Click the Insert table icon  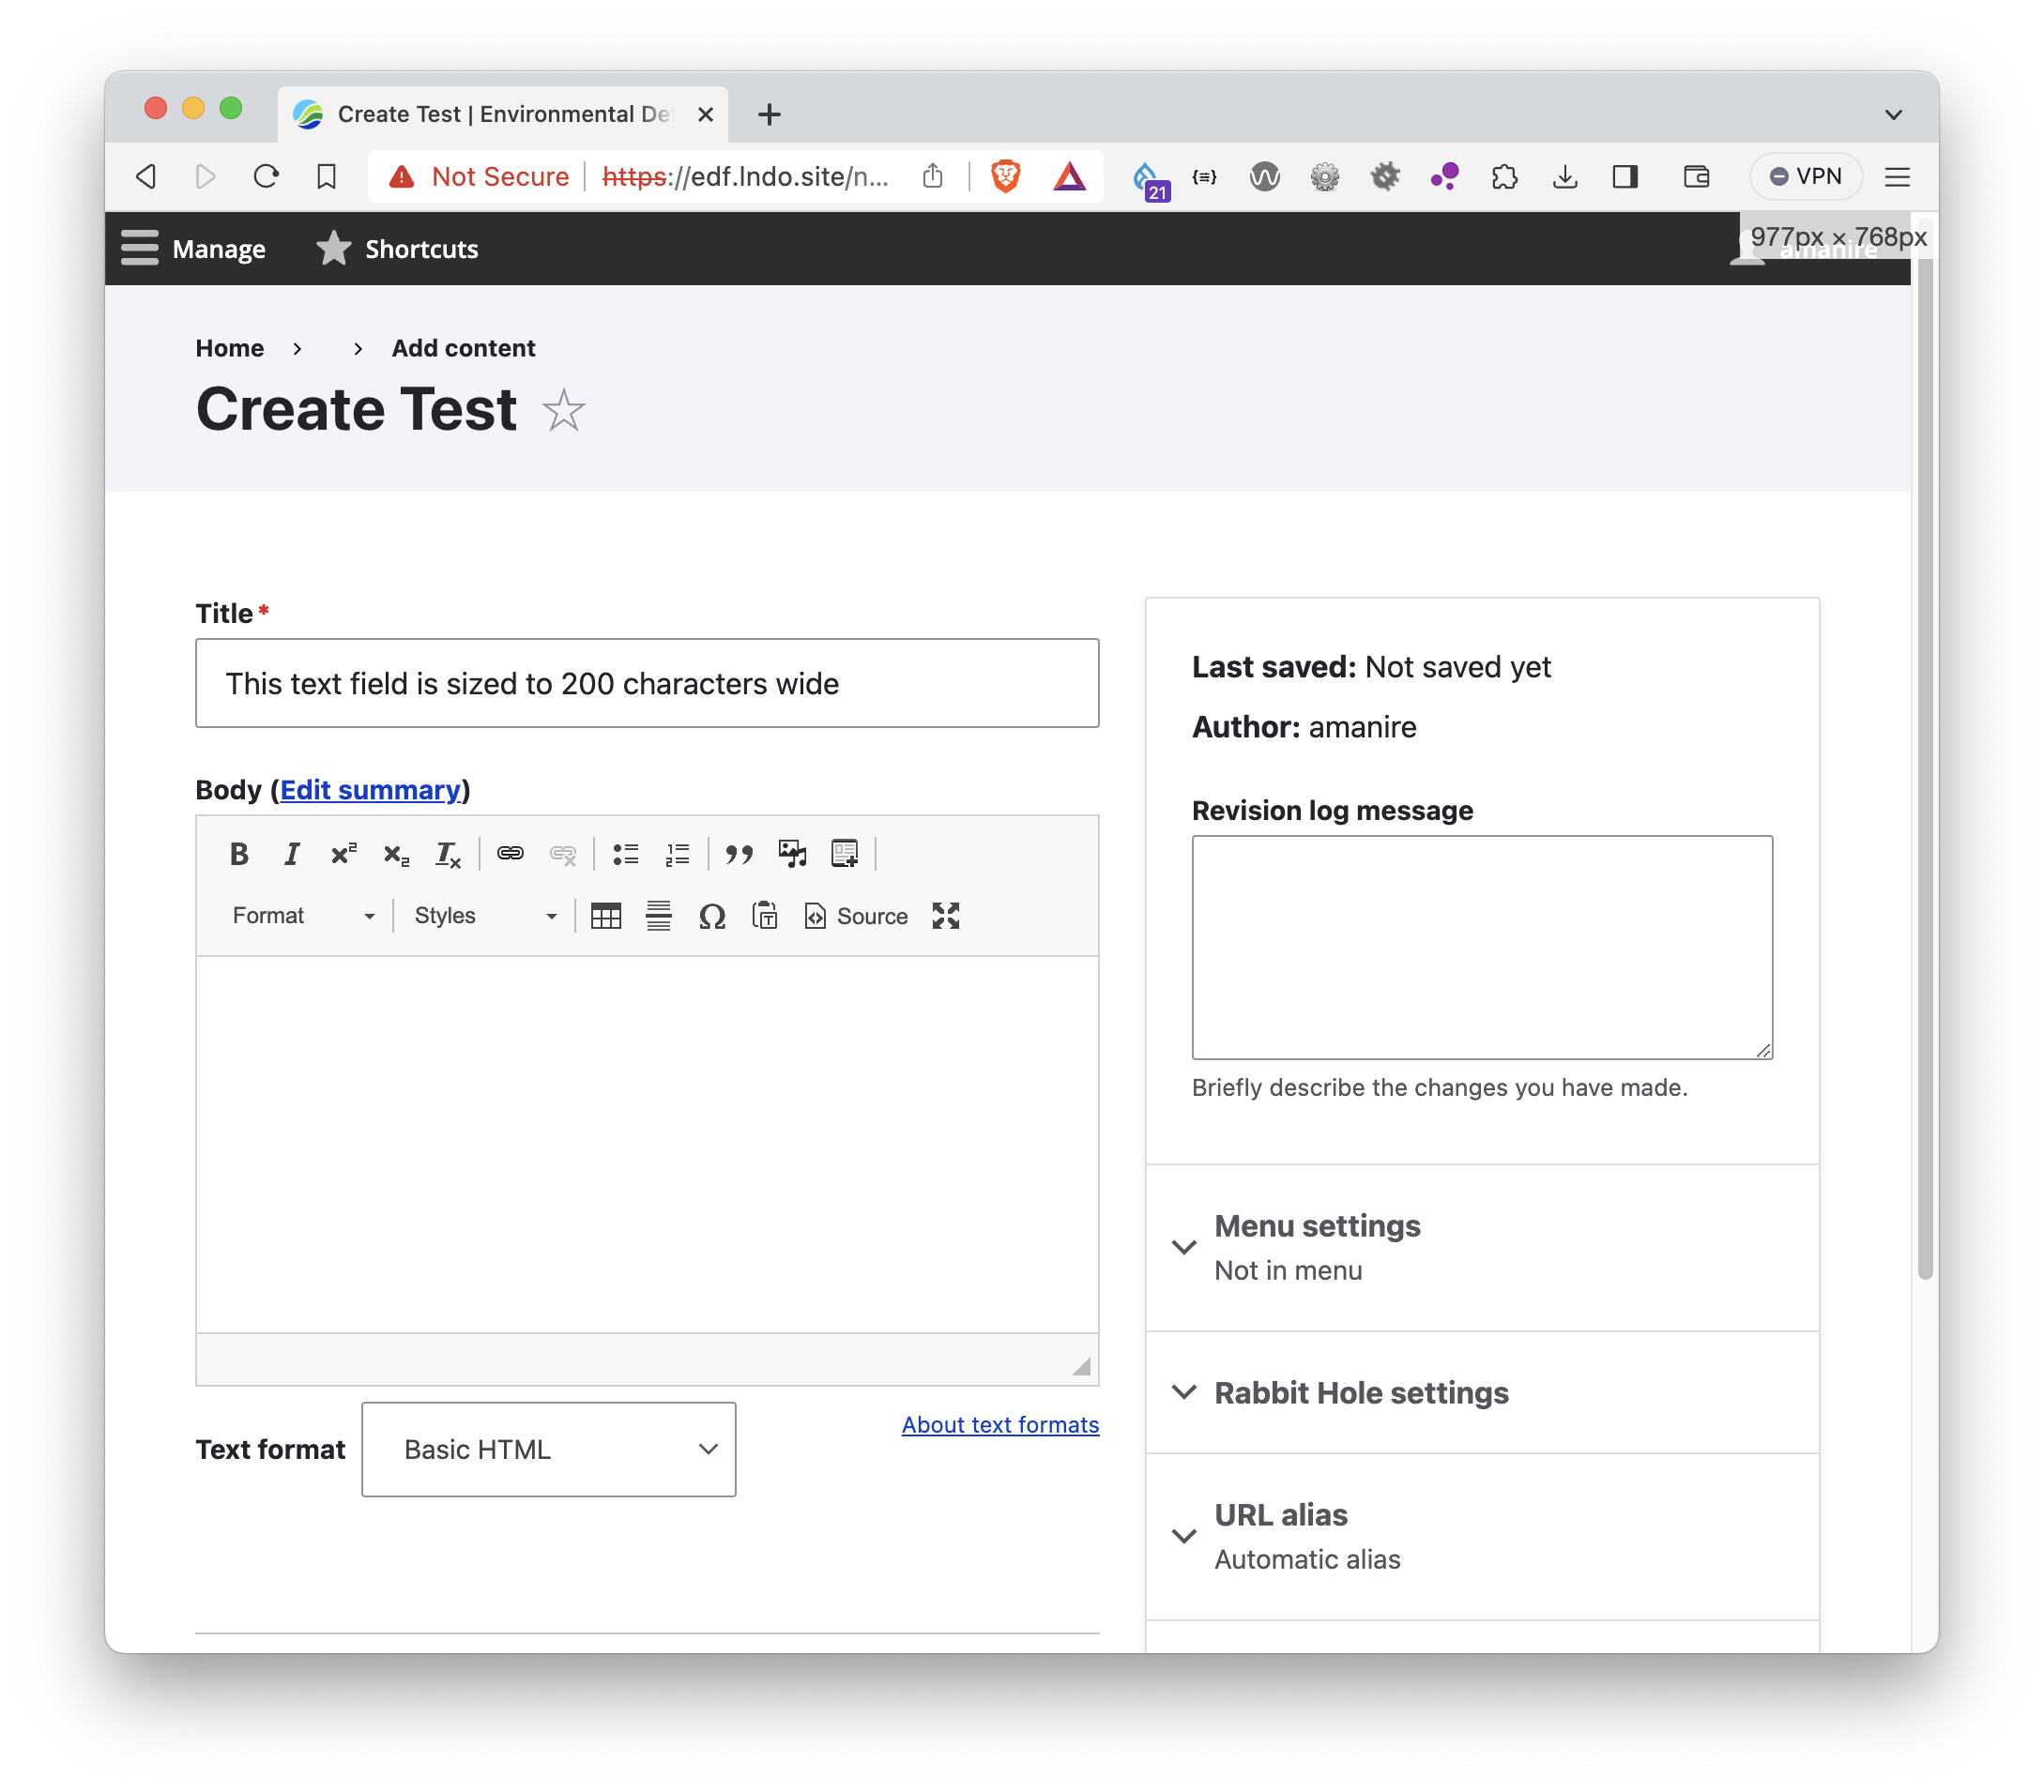(603, 916)
